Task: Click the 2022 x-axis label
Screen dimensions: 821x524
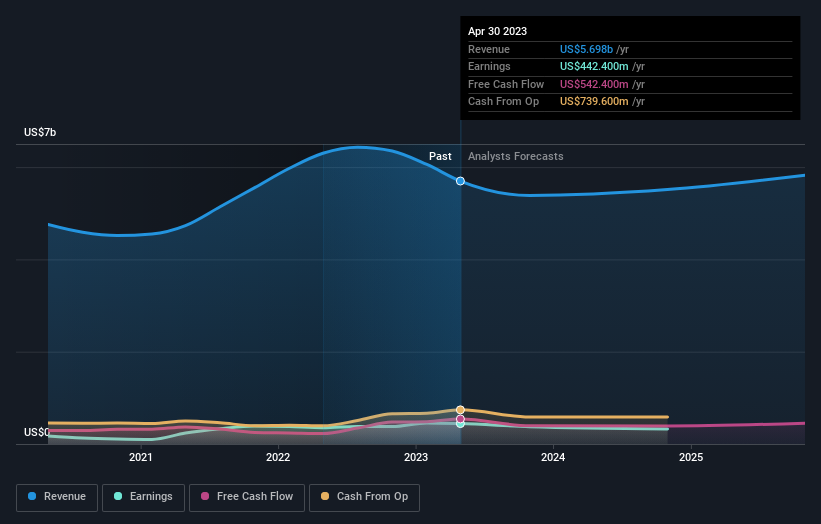Action: (278, 458)
